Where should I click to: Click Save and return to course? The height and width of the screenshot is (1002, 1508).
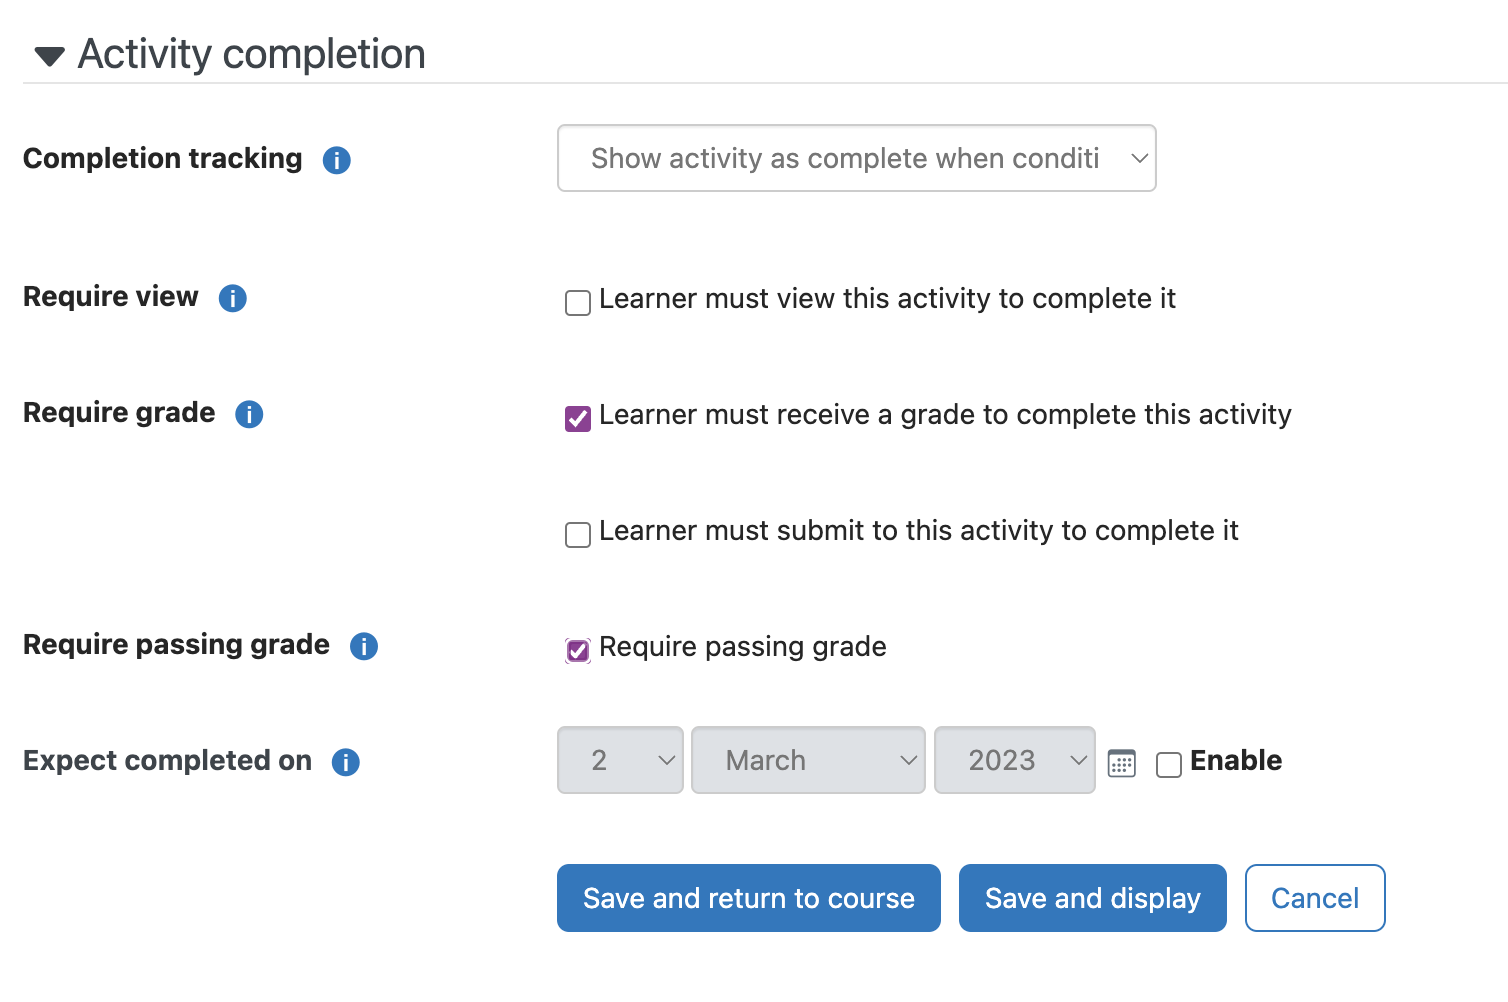click(749, 898)
